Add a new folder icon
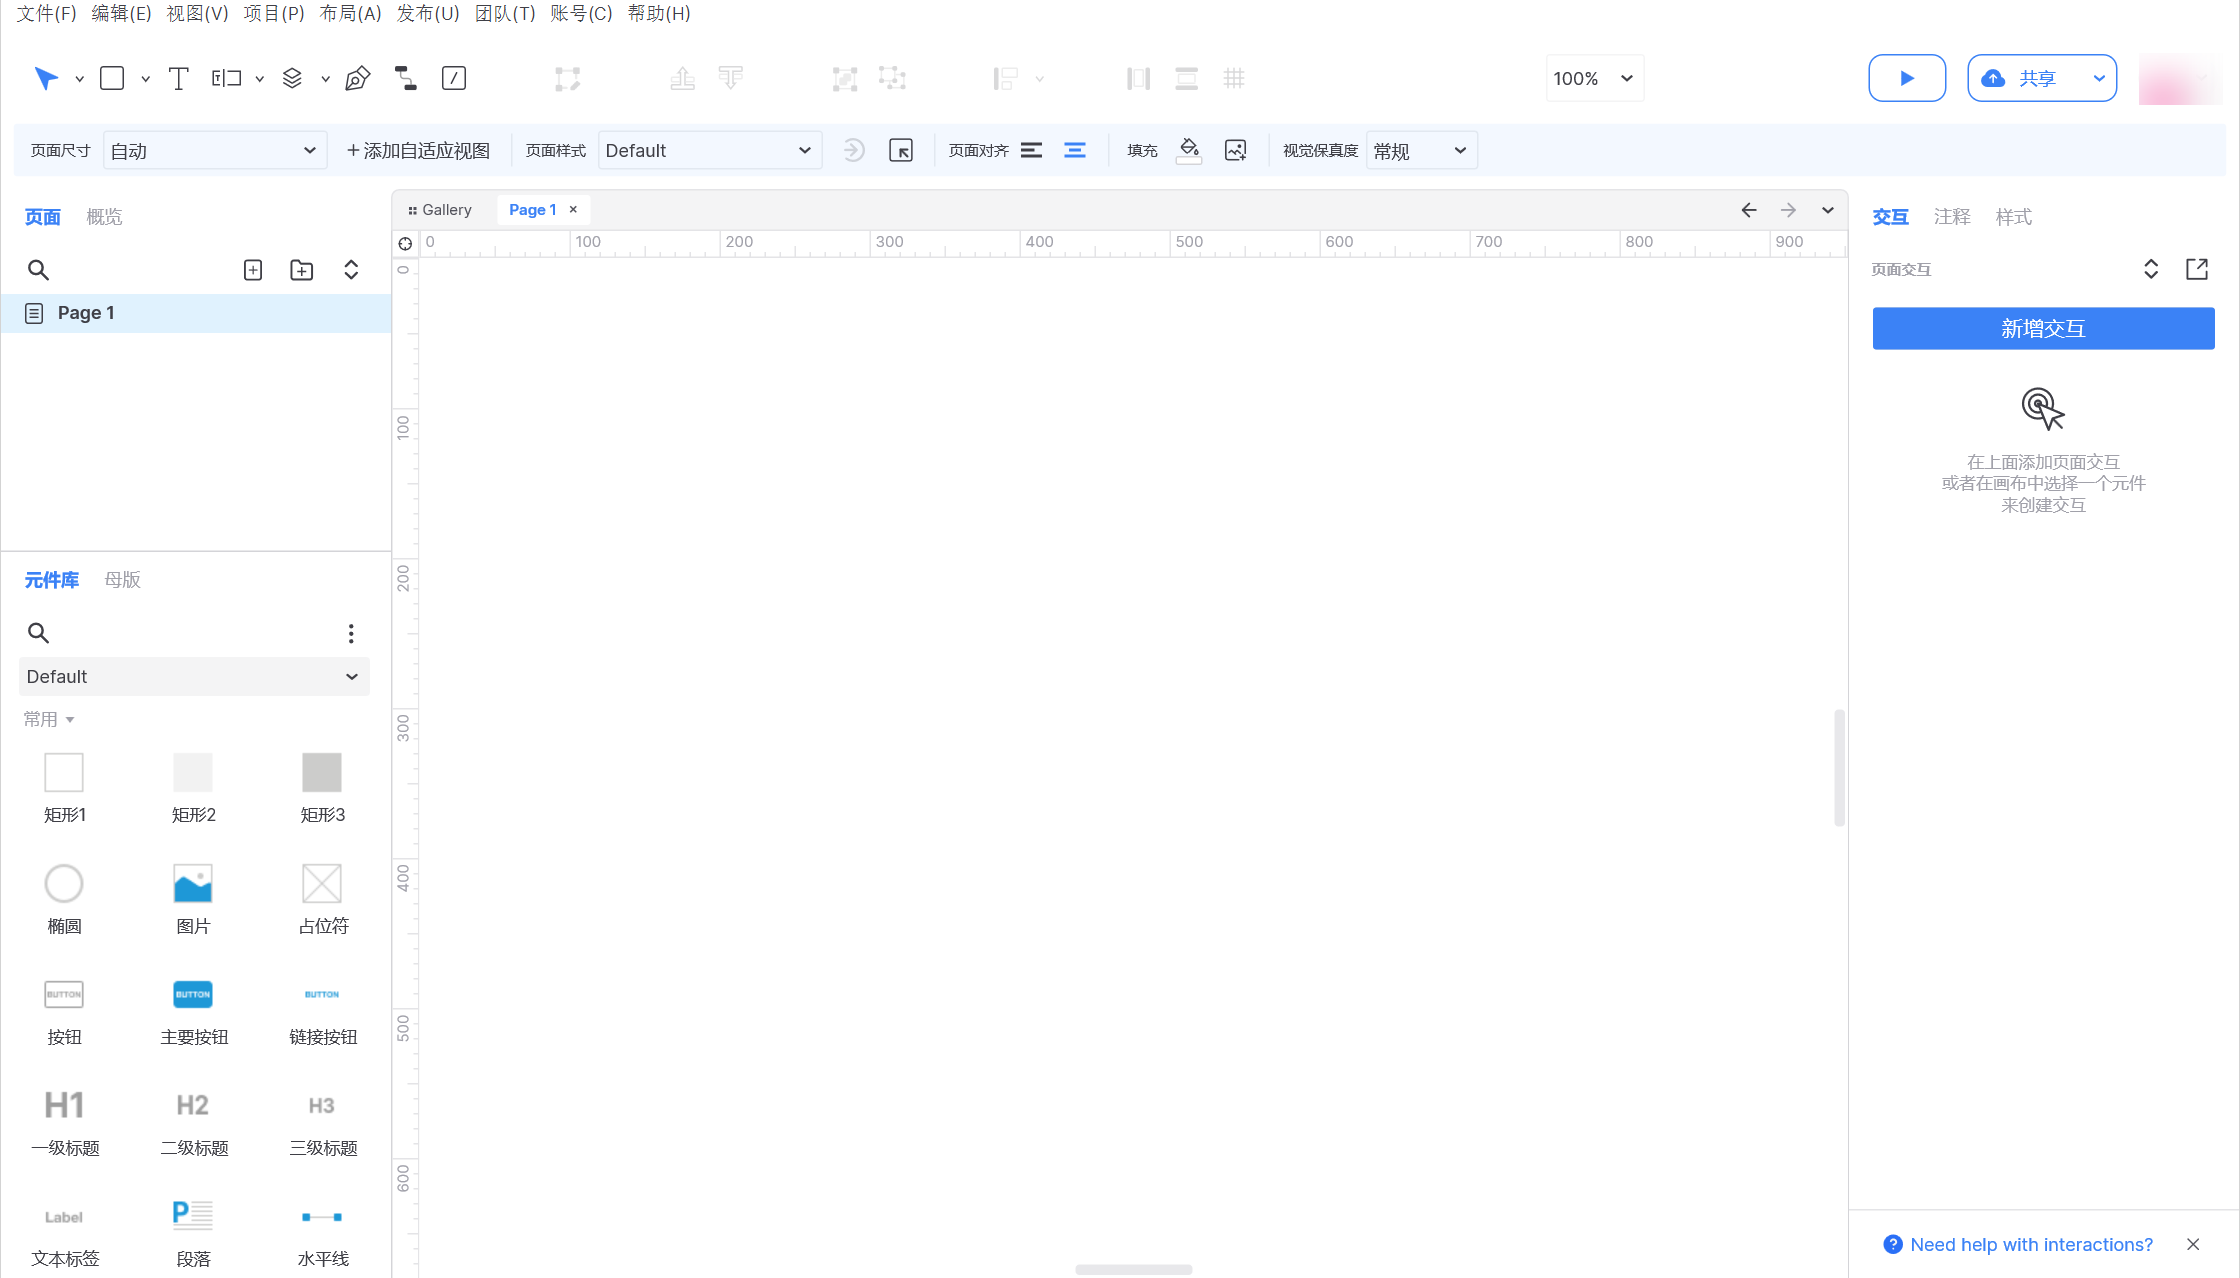The height and width of the screenshot is (1278, 2240). click(x=301, y=270)
